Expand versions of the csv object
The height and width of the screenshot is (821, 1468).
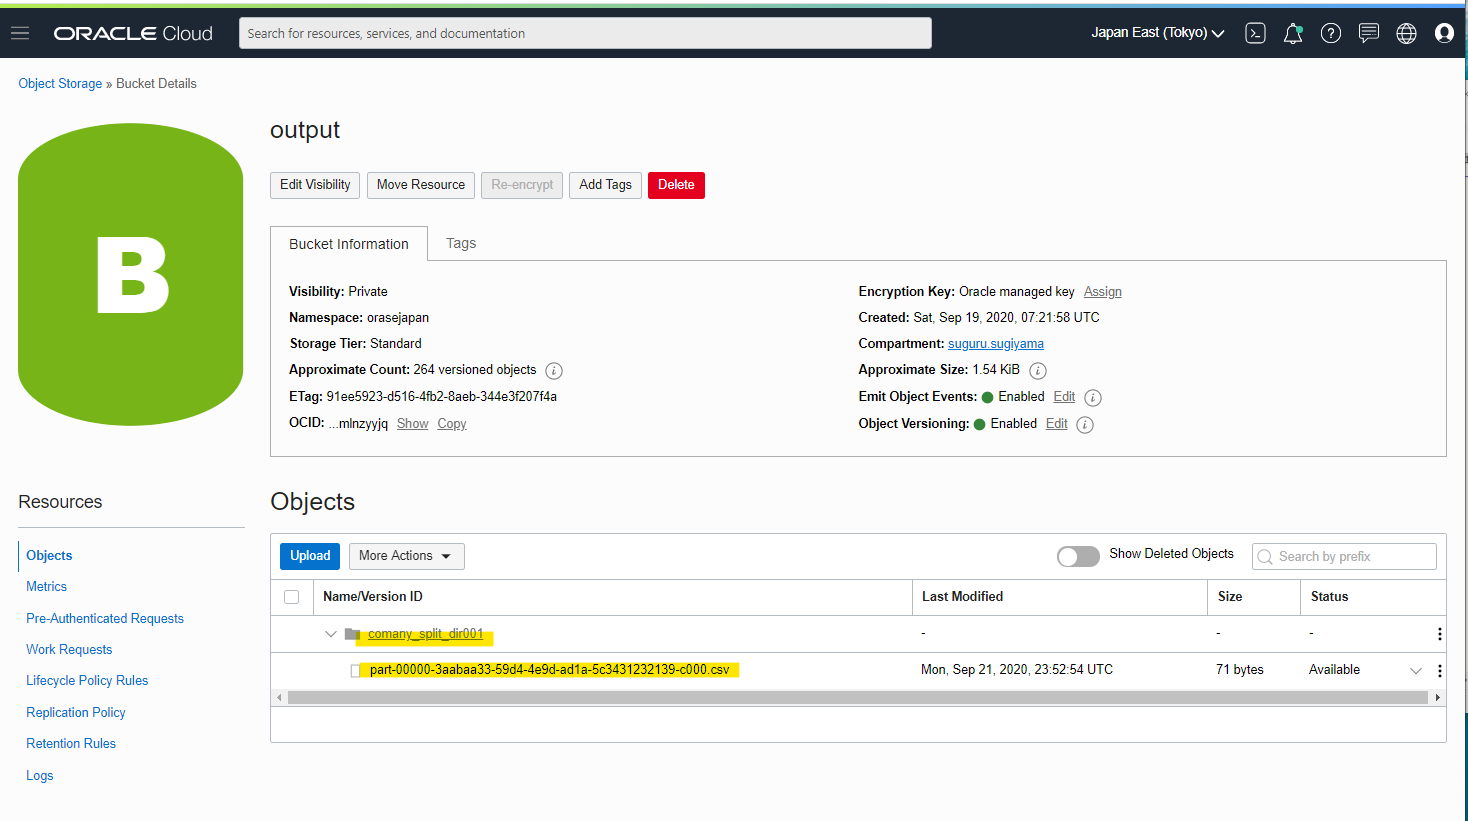tap(1415, 671)
